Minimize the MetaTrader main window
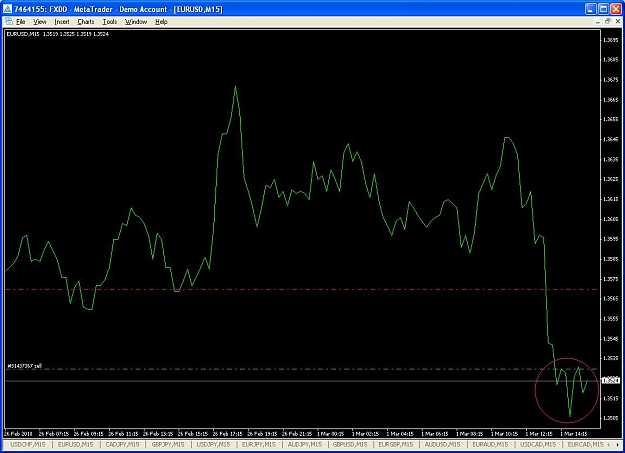Image resolution: width=625 pixels, height=453 pixels. click(x=591, y=9)
